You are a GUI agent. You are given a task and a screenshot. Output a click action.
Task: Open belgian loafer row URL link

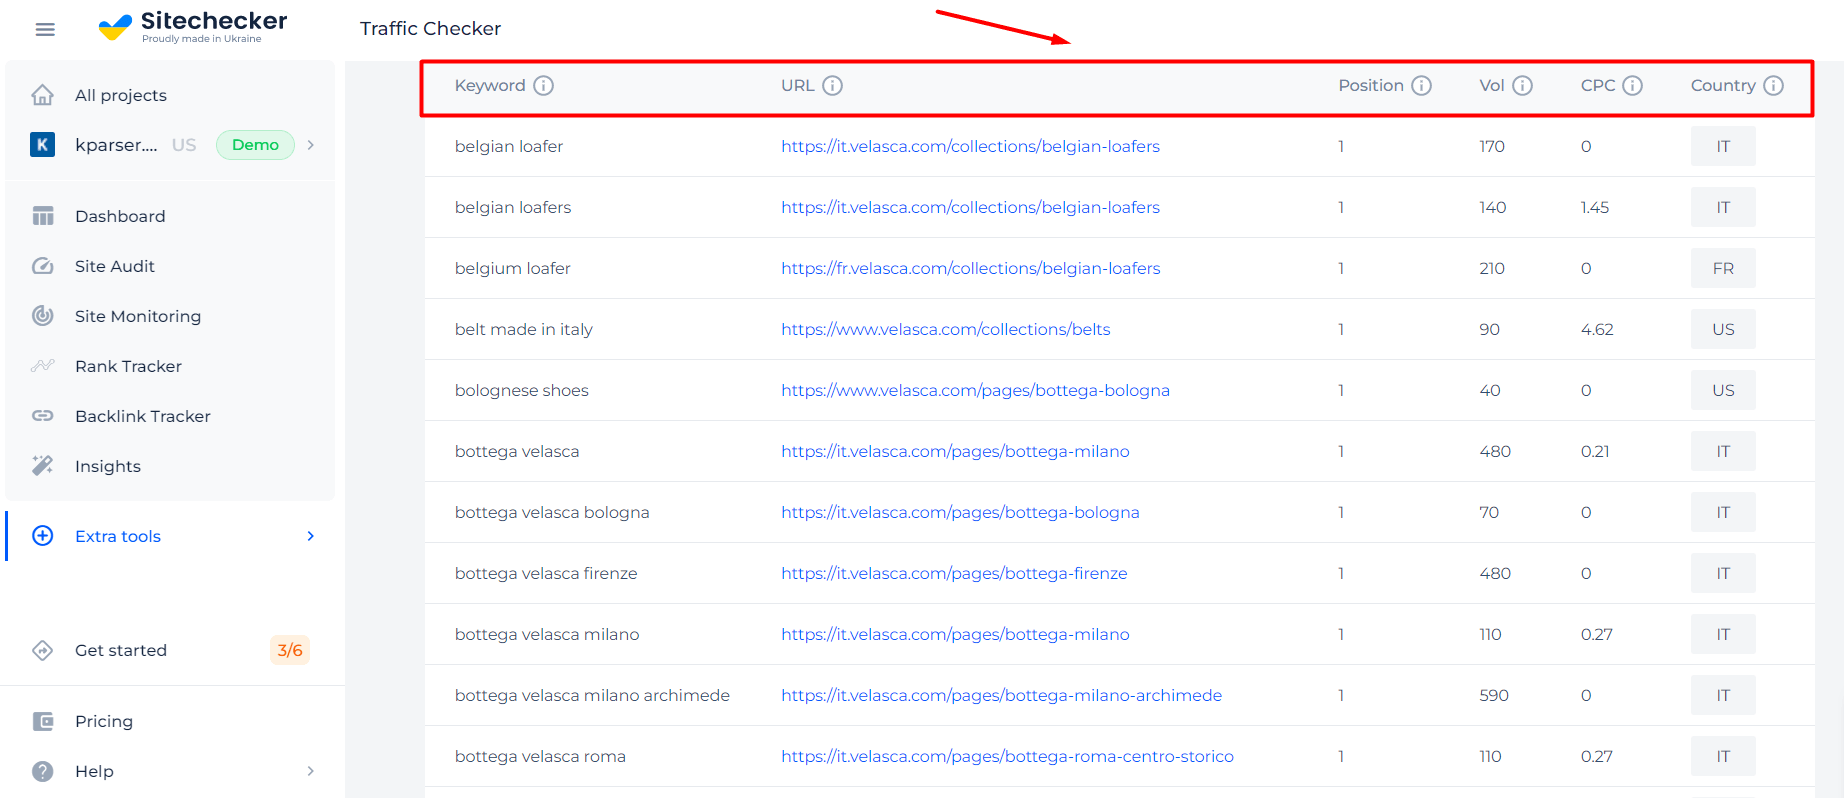[970, 146]
